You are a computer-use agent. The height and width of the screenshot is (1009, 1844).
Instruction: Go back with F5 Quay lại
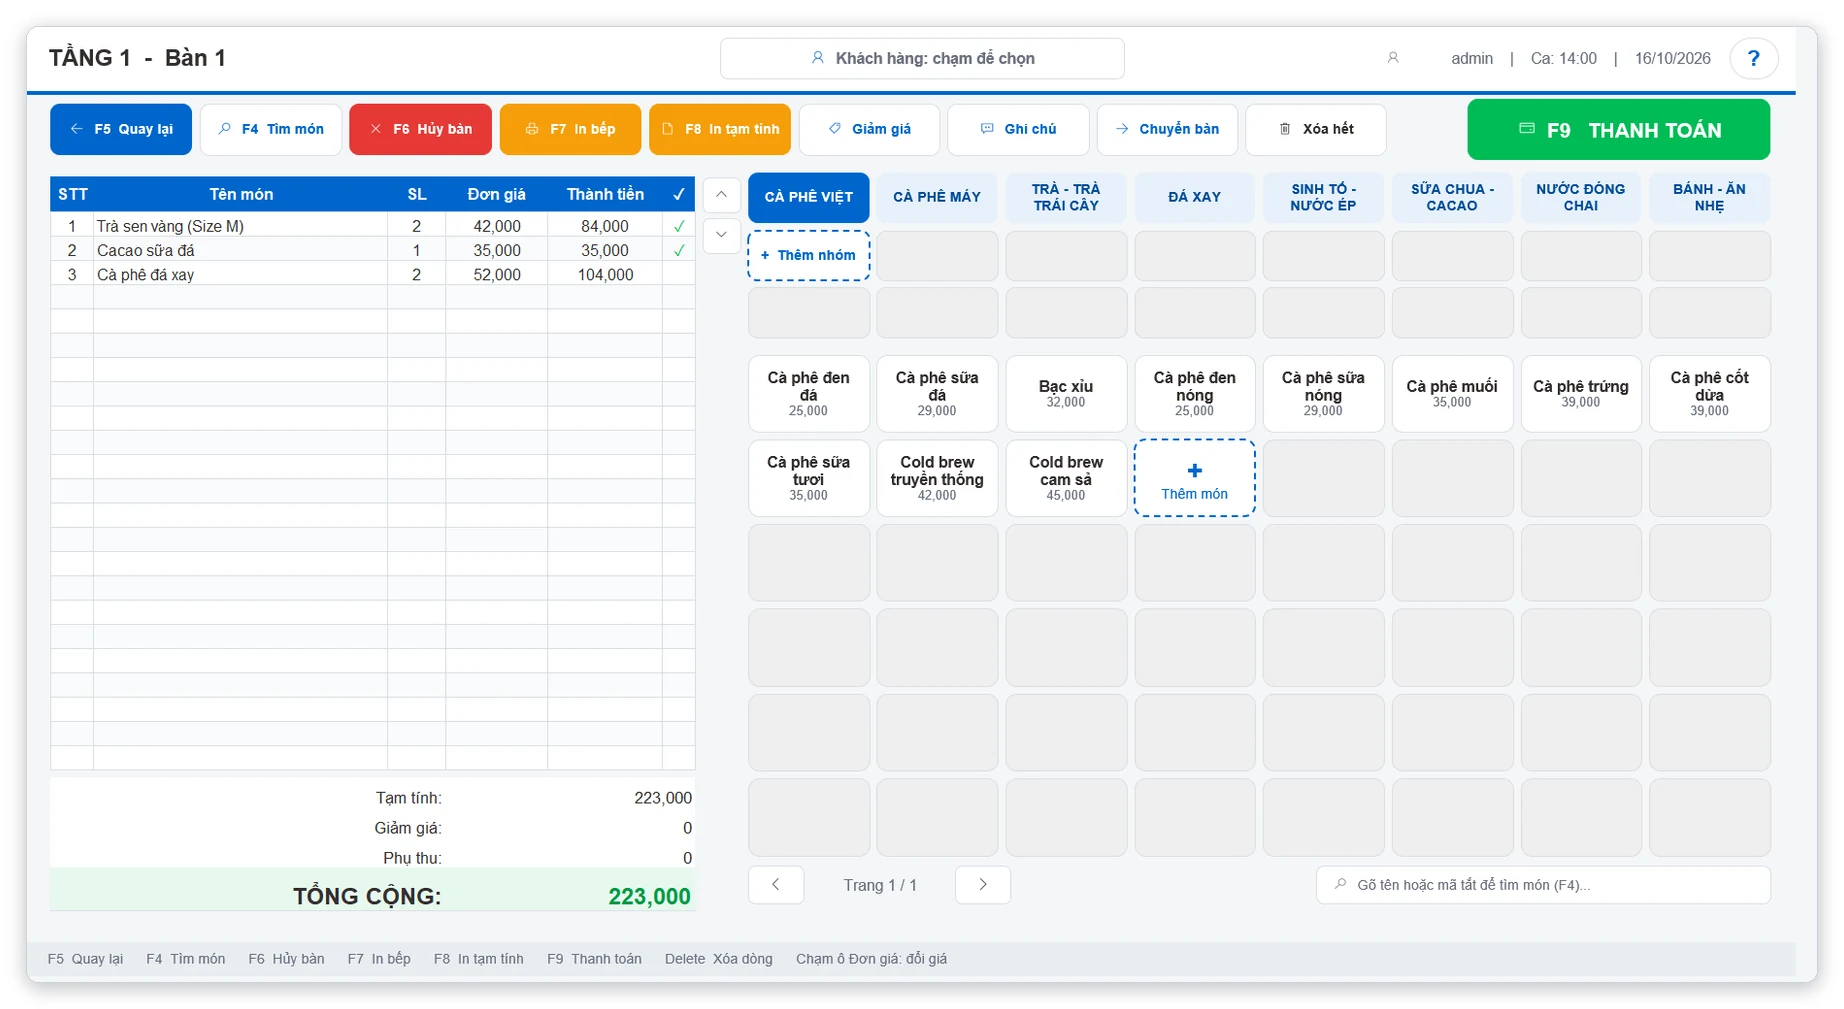(x=121, y=129)
